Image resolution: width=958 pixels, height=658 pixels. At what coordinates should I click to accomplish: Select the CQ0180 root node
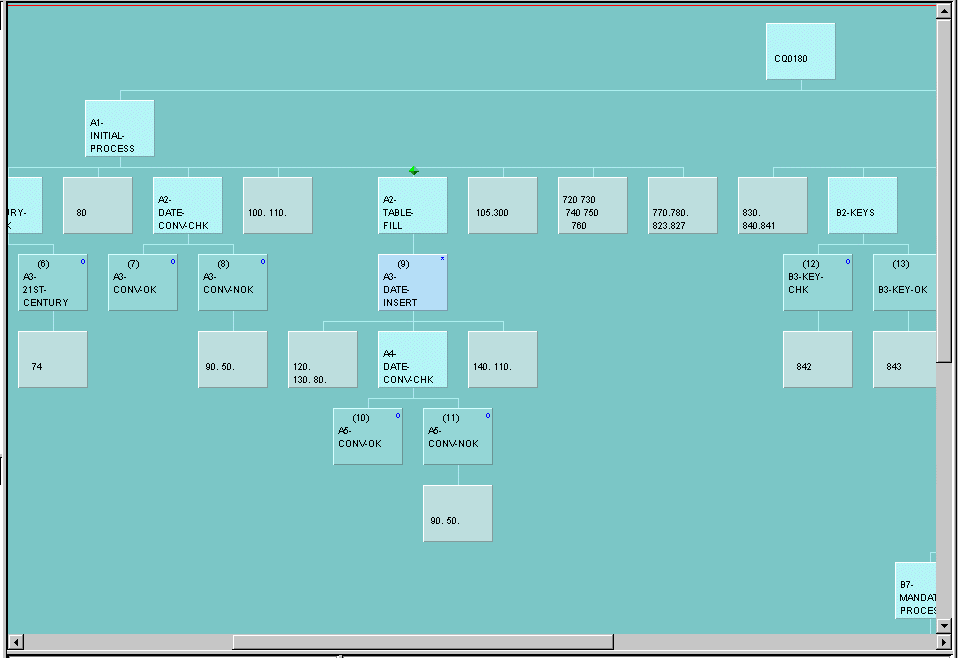tap(800, 52)
